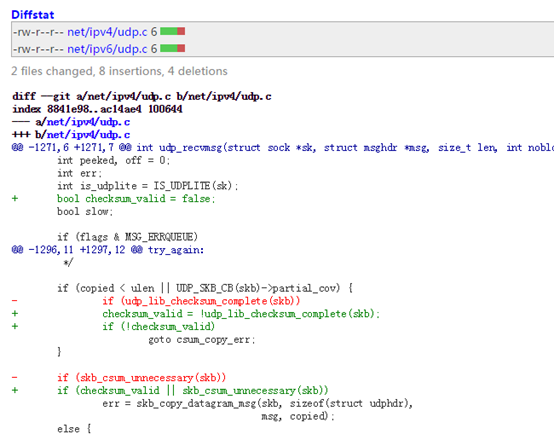The width and height of the screenshot is (554, 440).
Task: Click removed line 'if (udp_lib_checksum_complete(skb))'
Action: pos(201,301)
